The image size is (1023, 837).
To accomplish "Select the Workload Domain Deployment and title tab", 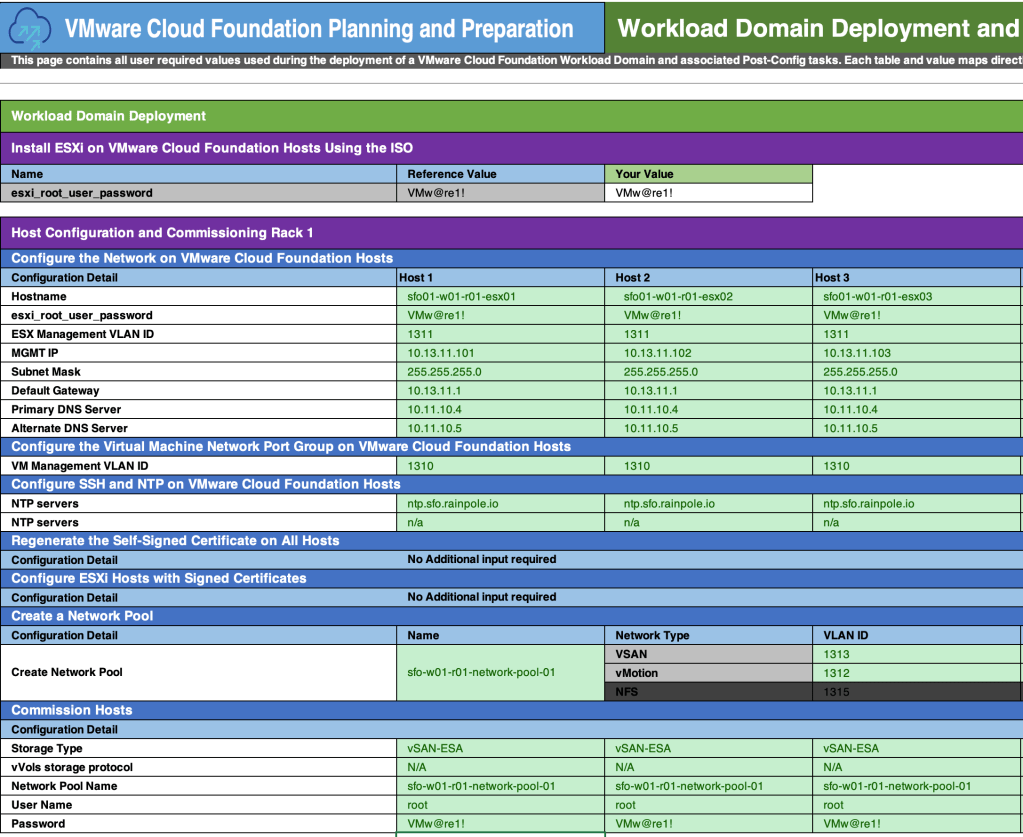I will 816,28.
